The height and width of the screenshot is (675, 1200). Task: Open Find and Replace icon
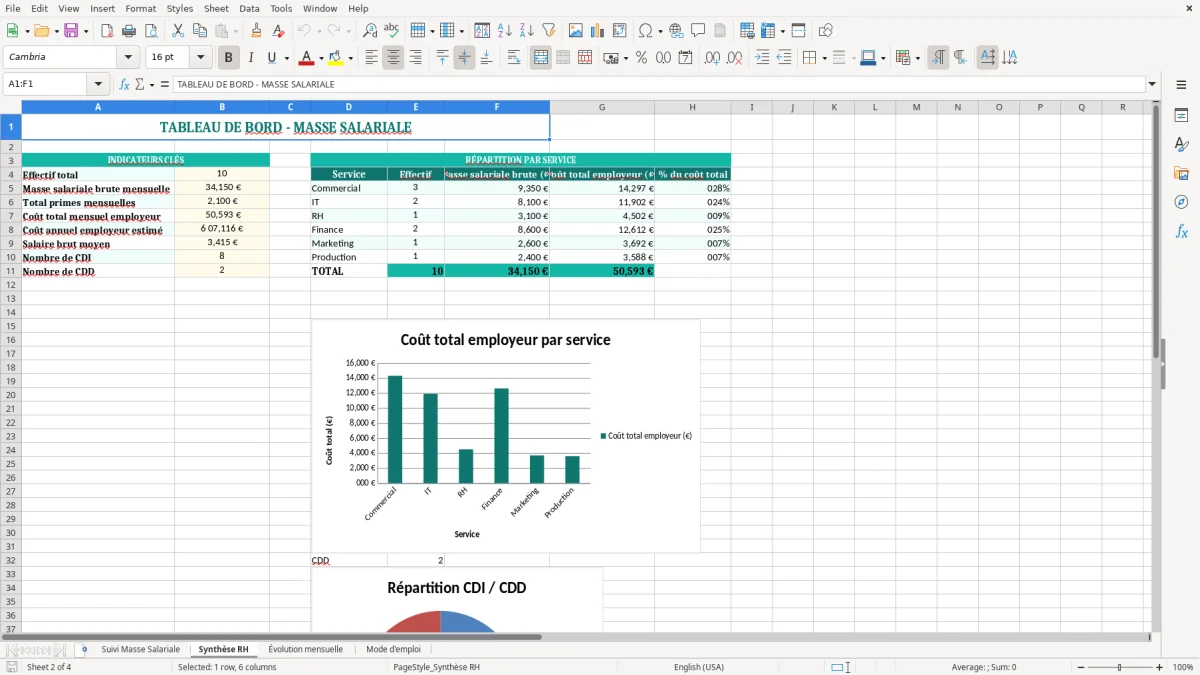coord(370,31)
